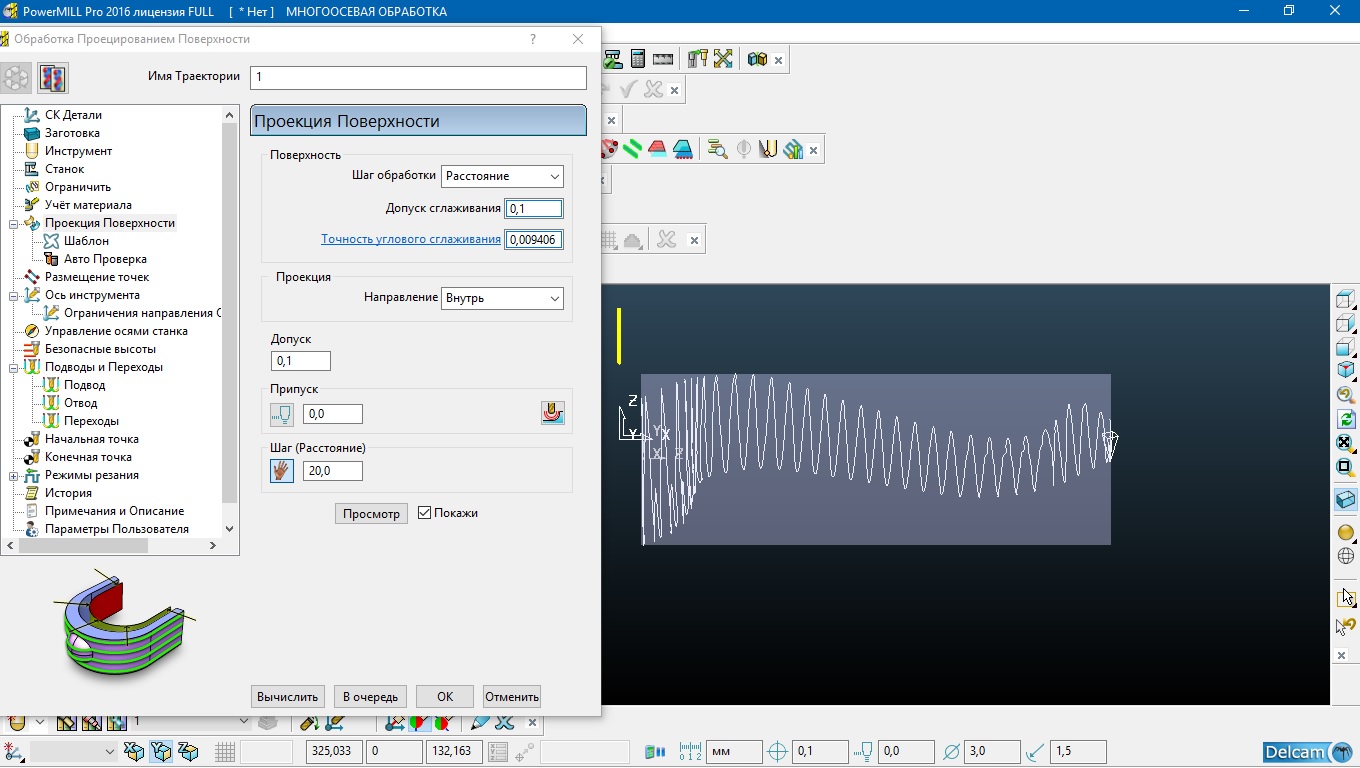Open the Направление dropdown set to Внутрь
This screenshot has height=768, width=1360.
pyautogui.click(x=502, y=298)
